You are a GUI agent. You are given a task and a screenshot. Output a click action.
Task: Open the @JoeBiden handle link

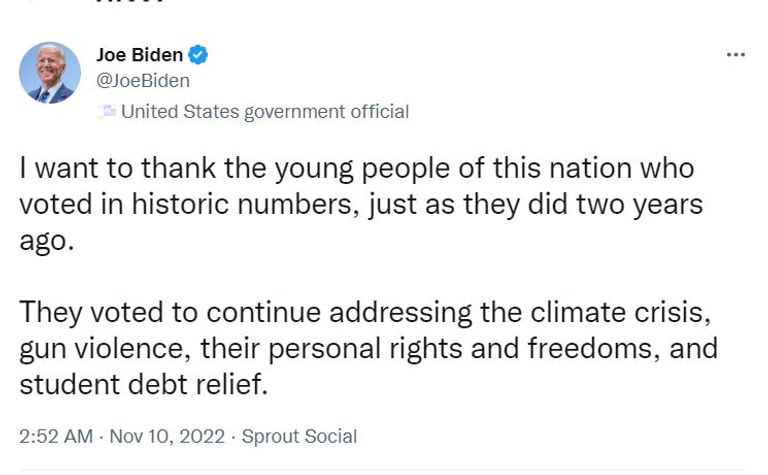142,81
